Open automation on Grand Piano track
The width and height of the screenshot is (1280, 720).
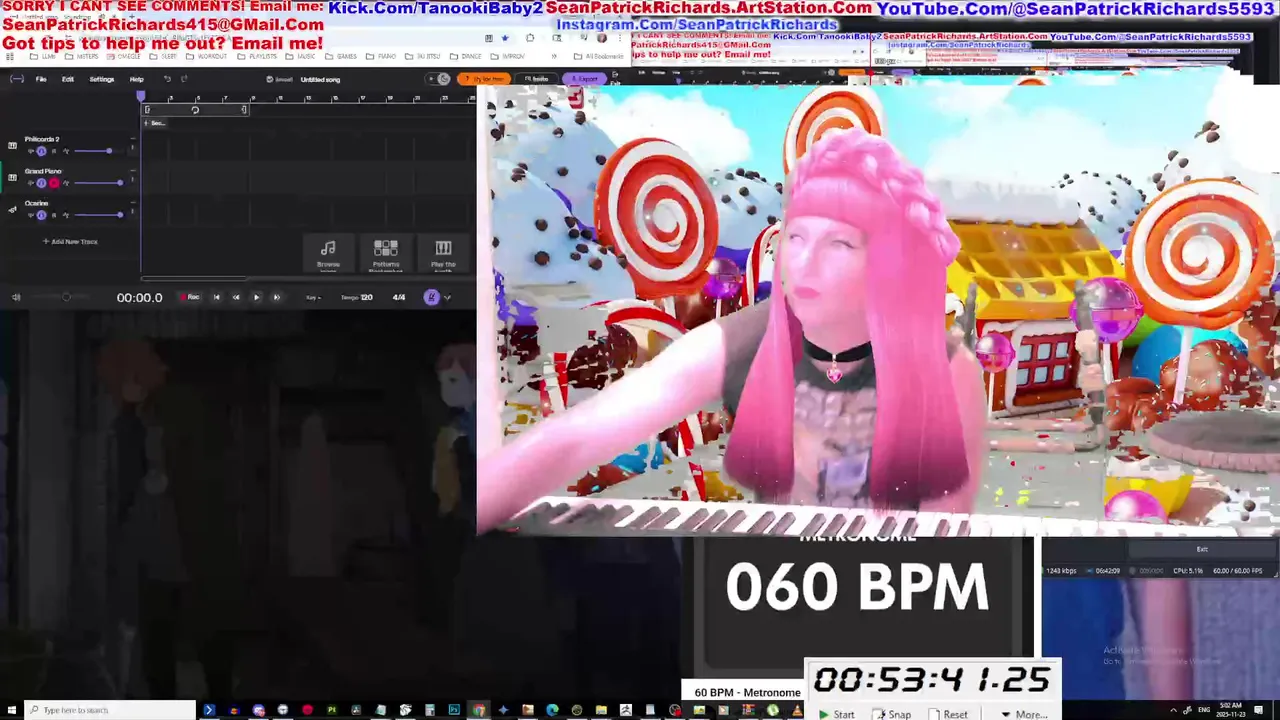tap(66, 183)
